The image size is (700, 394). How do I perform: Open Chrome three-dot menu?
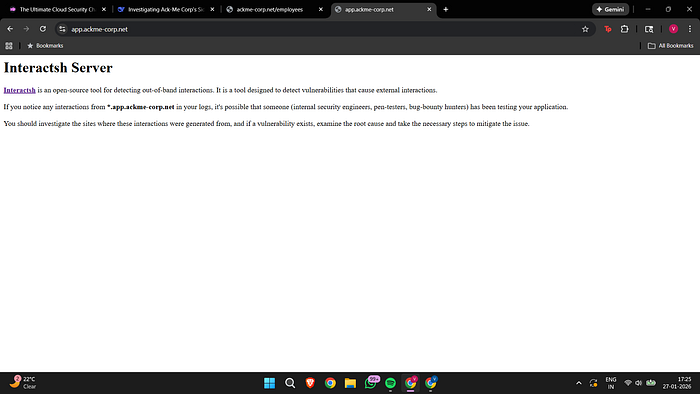pyautogui.click(x=690, y=29)
